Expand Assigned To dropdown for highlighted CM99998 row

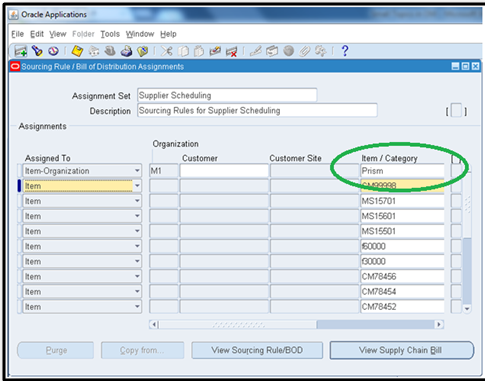(137, 186)
